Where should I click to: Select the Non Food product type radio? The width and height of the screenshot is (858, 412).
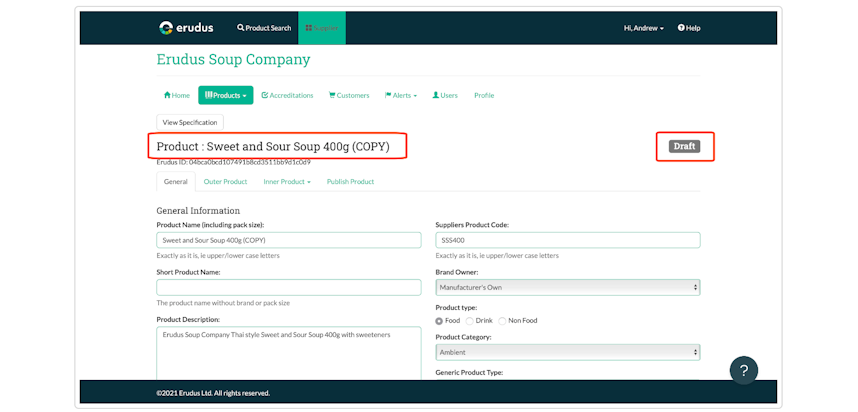[x=502, y=321]
